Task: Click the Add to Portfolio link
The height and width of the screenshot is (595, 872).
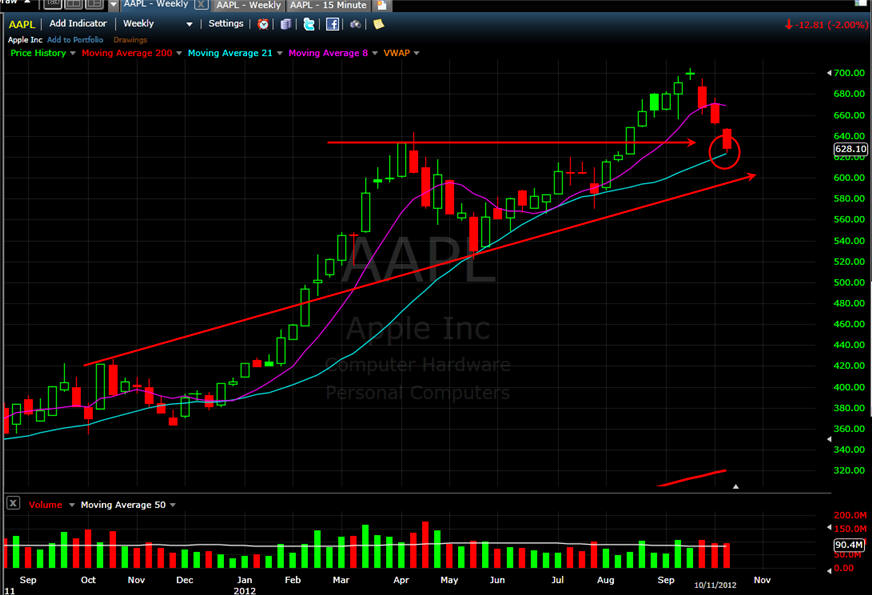Action: pyautogui.click(x=75, y=40)
